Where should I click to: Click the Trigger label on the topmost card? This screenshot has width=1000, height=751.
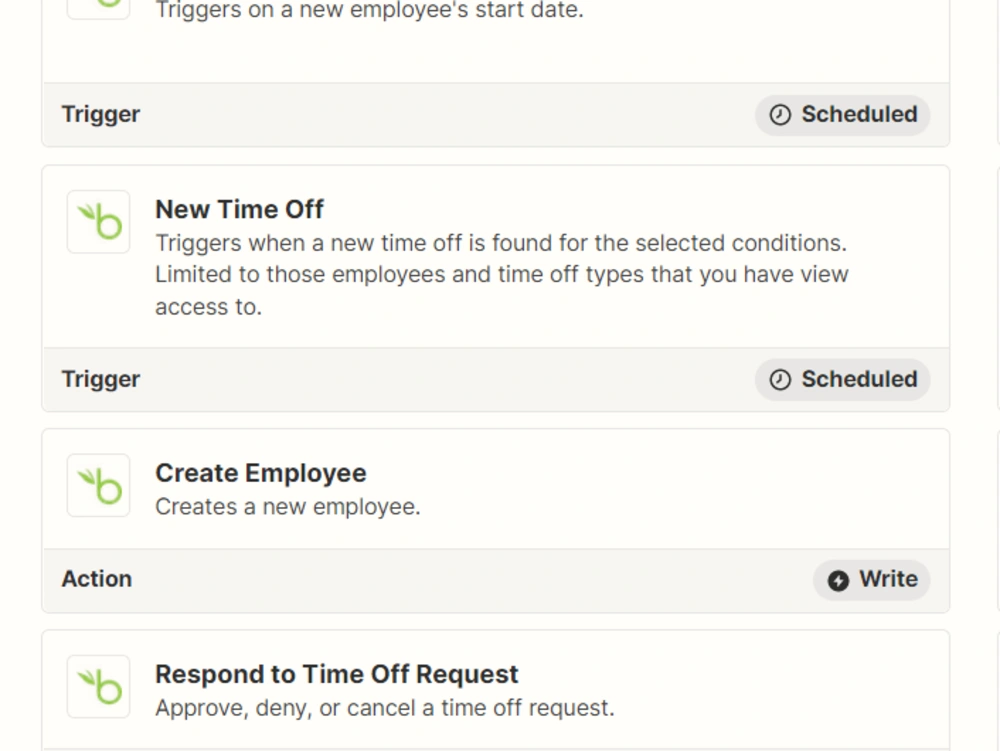100,114
